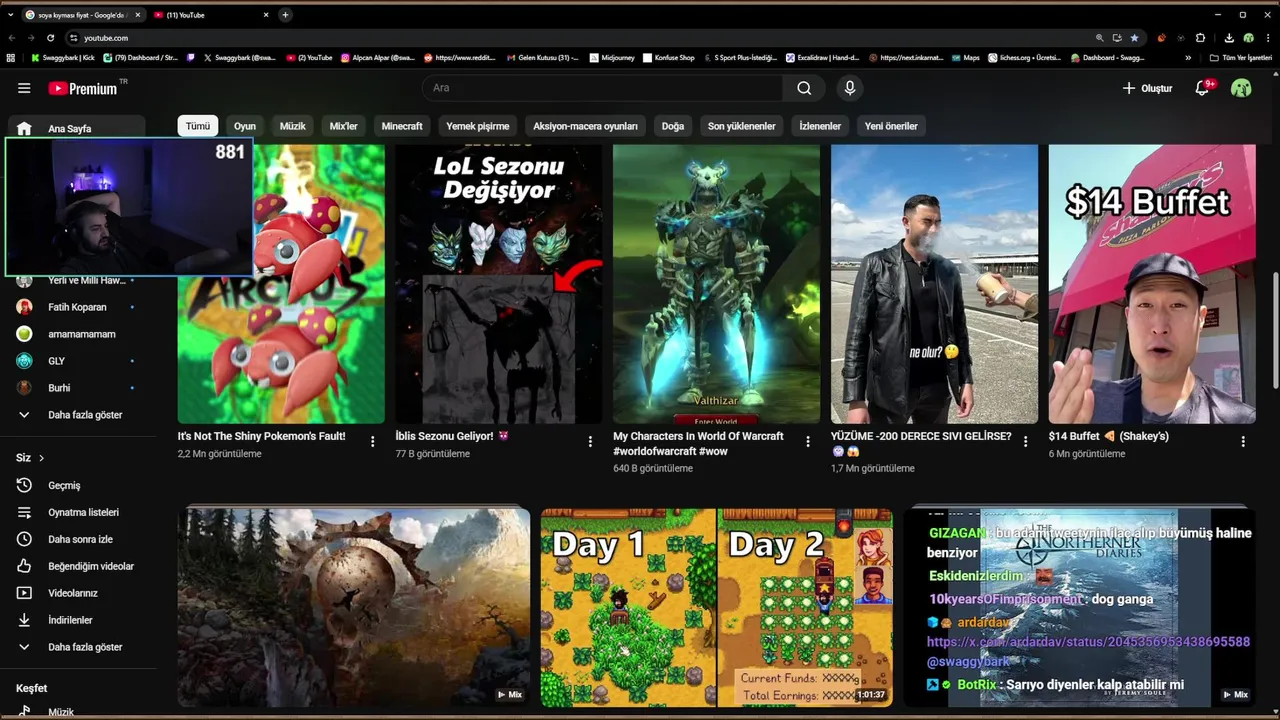Open the lichess.org bookmark

[x=1024, y=58]
